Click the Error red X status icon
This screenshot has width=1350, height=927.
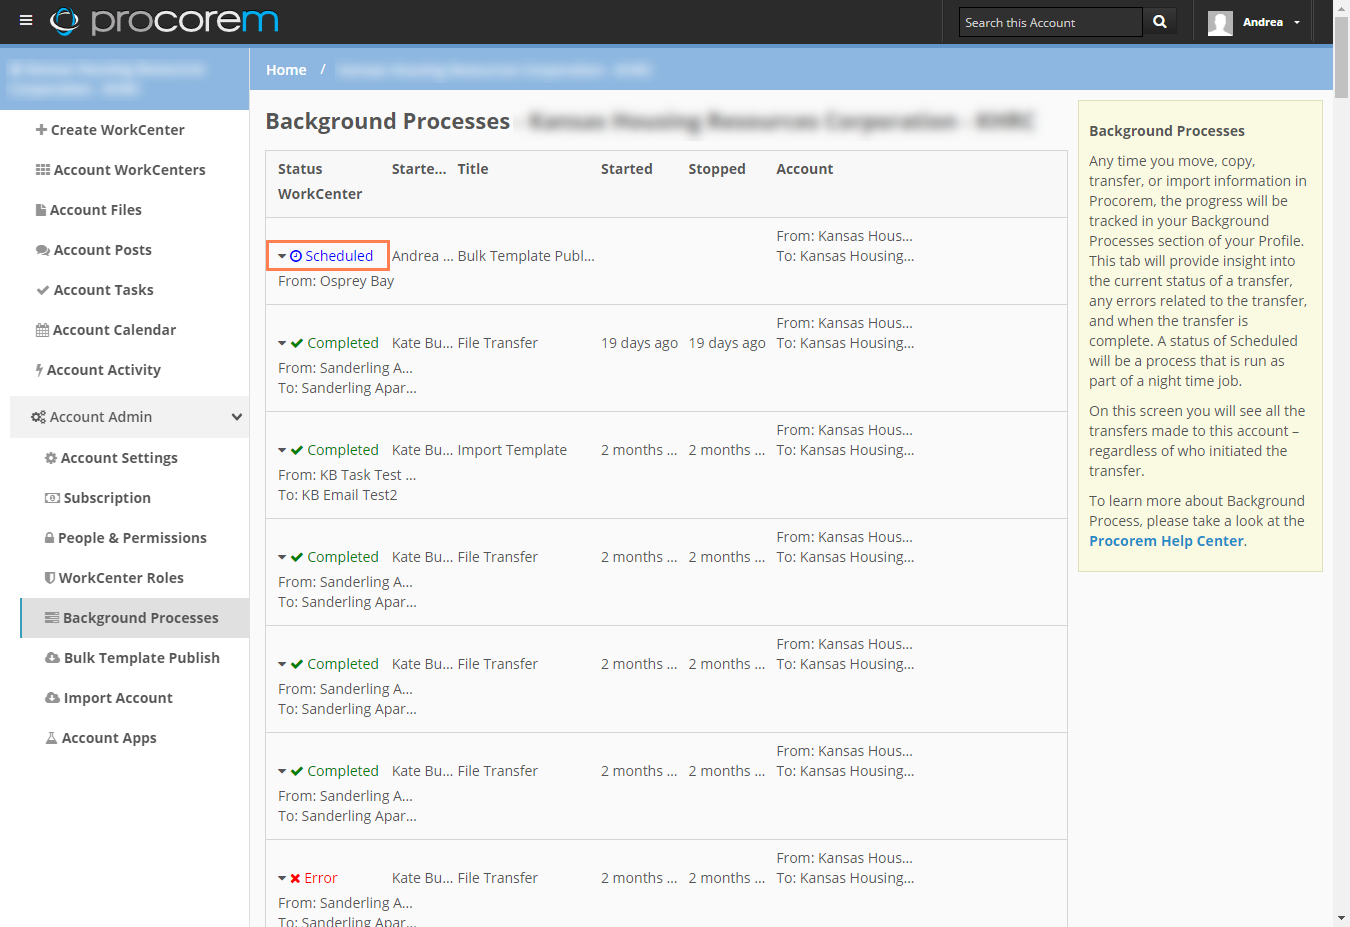tap(296, 878)
